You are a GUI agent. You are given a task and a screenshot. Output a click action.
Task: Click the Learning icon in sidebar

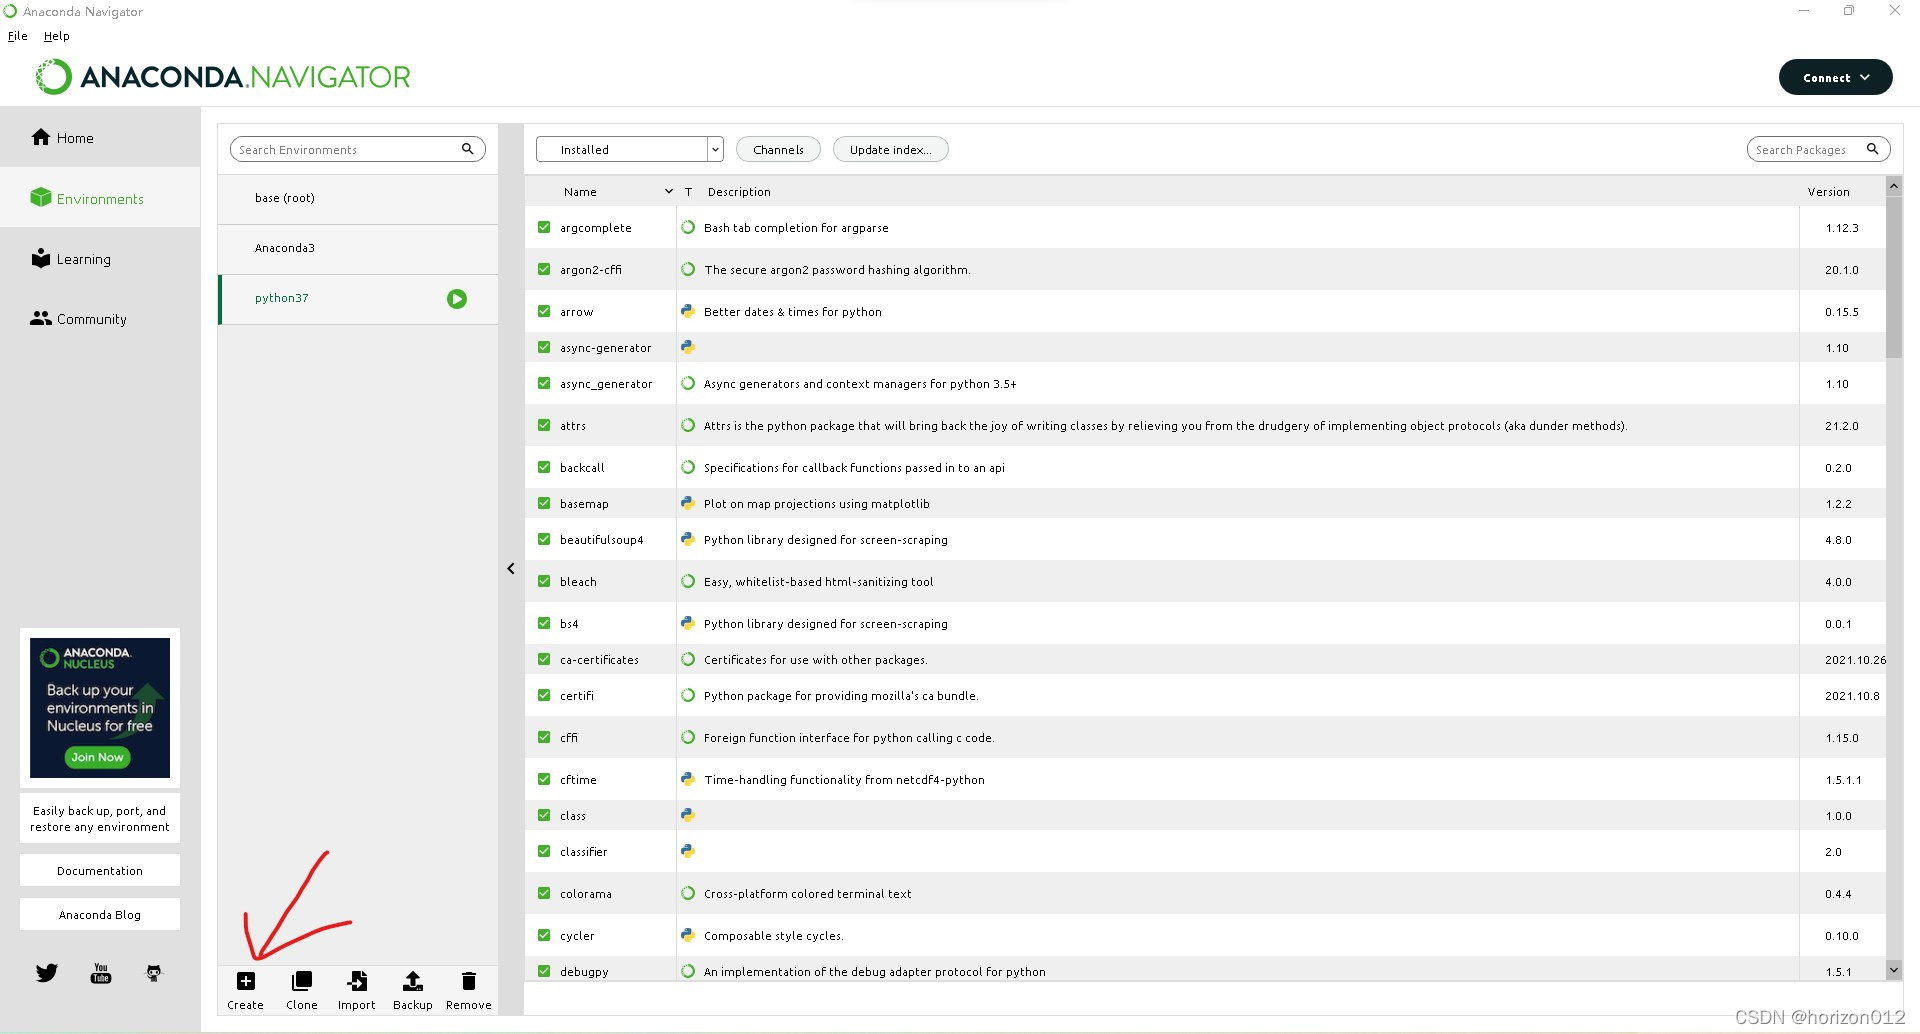tap(41, 258)
